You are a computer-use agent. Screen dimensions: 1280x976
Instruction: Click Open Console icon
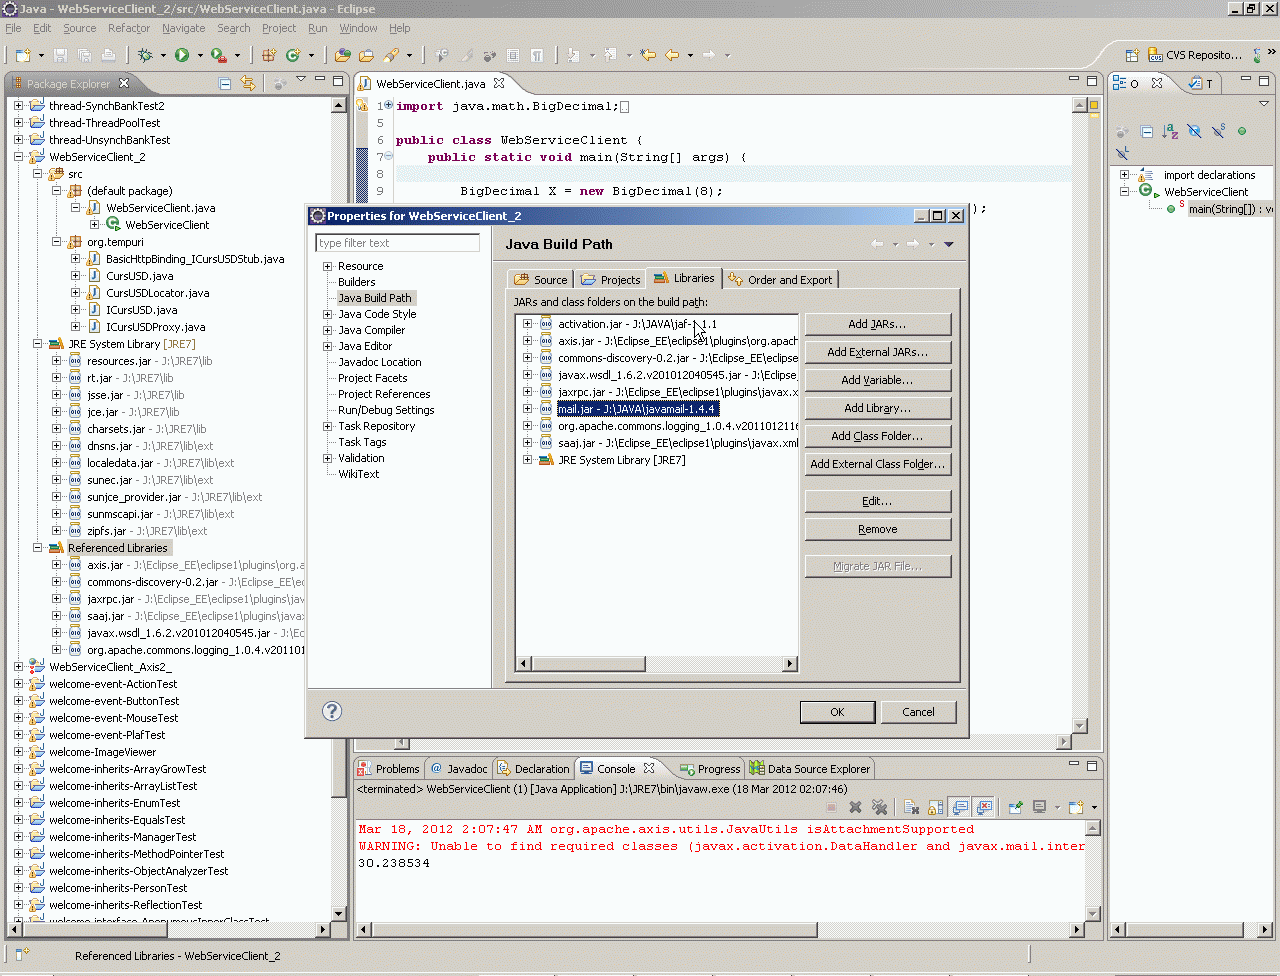coord(1076,807)
